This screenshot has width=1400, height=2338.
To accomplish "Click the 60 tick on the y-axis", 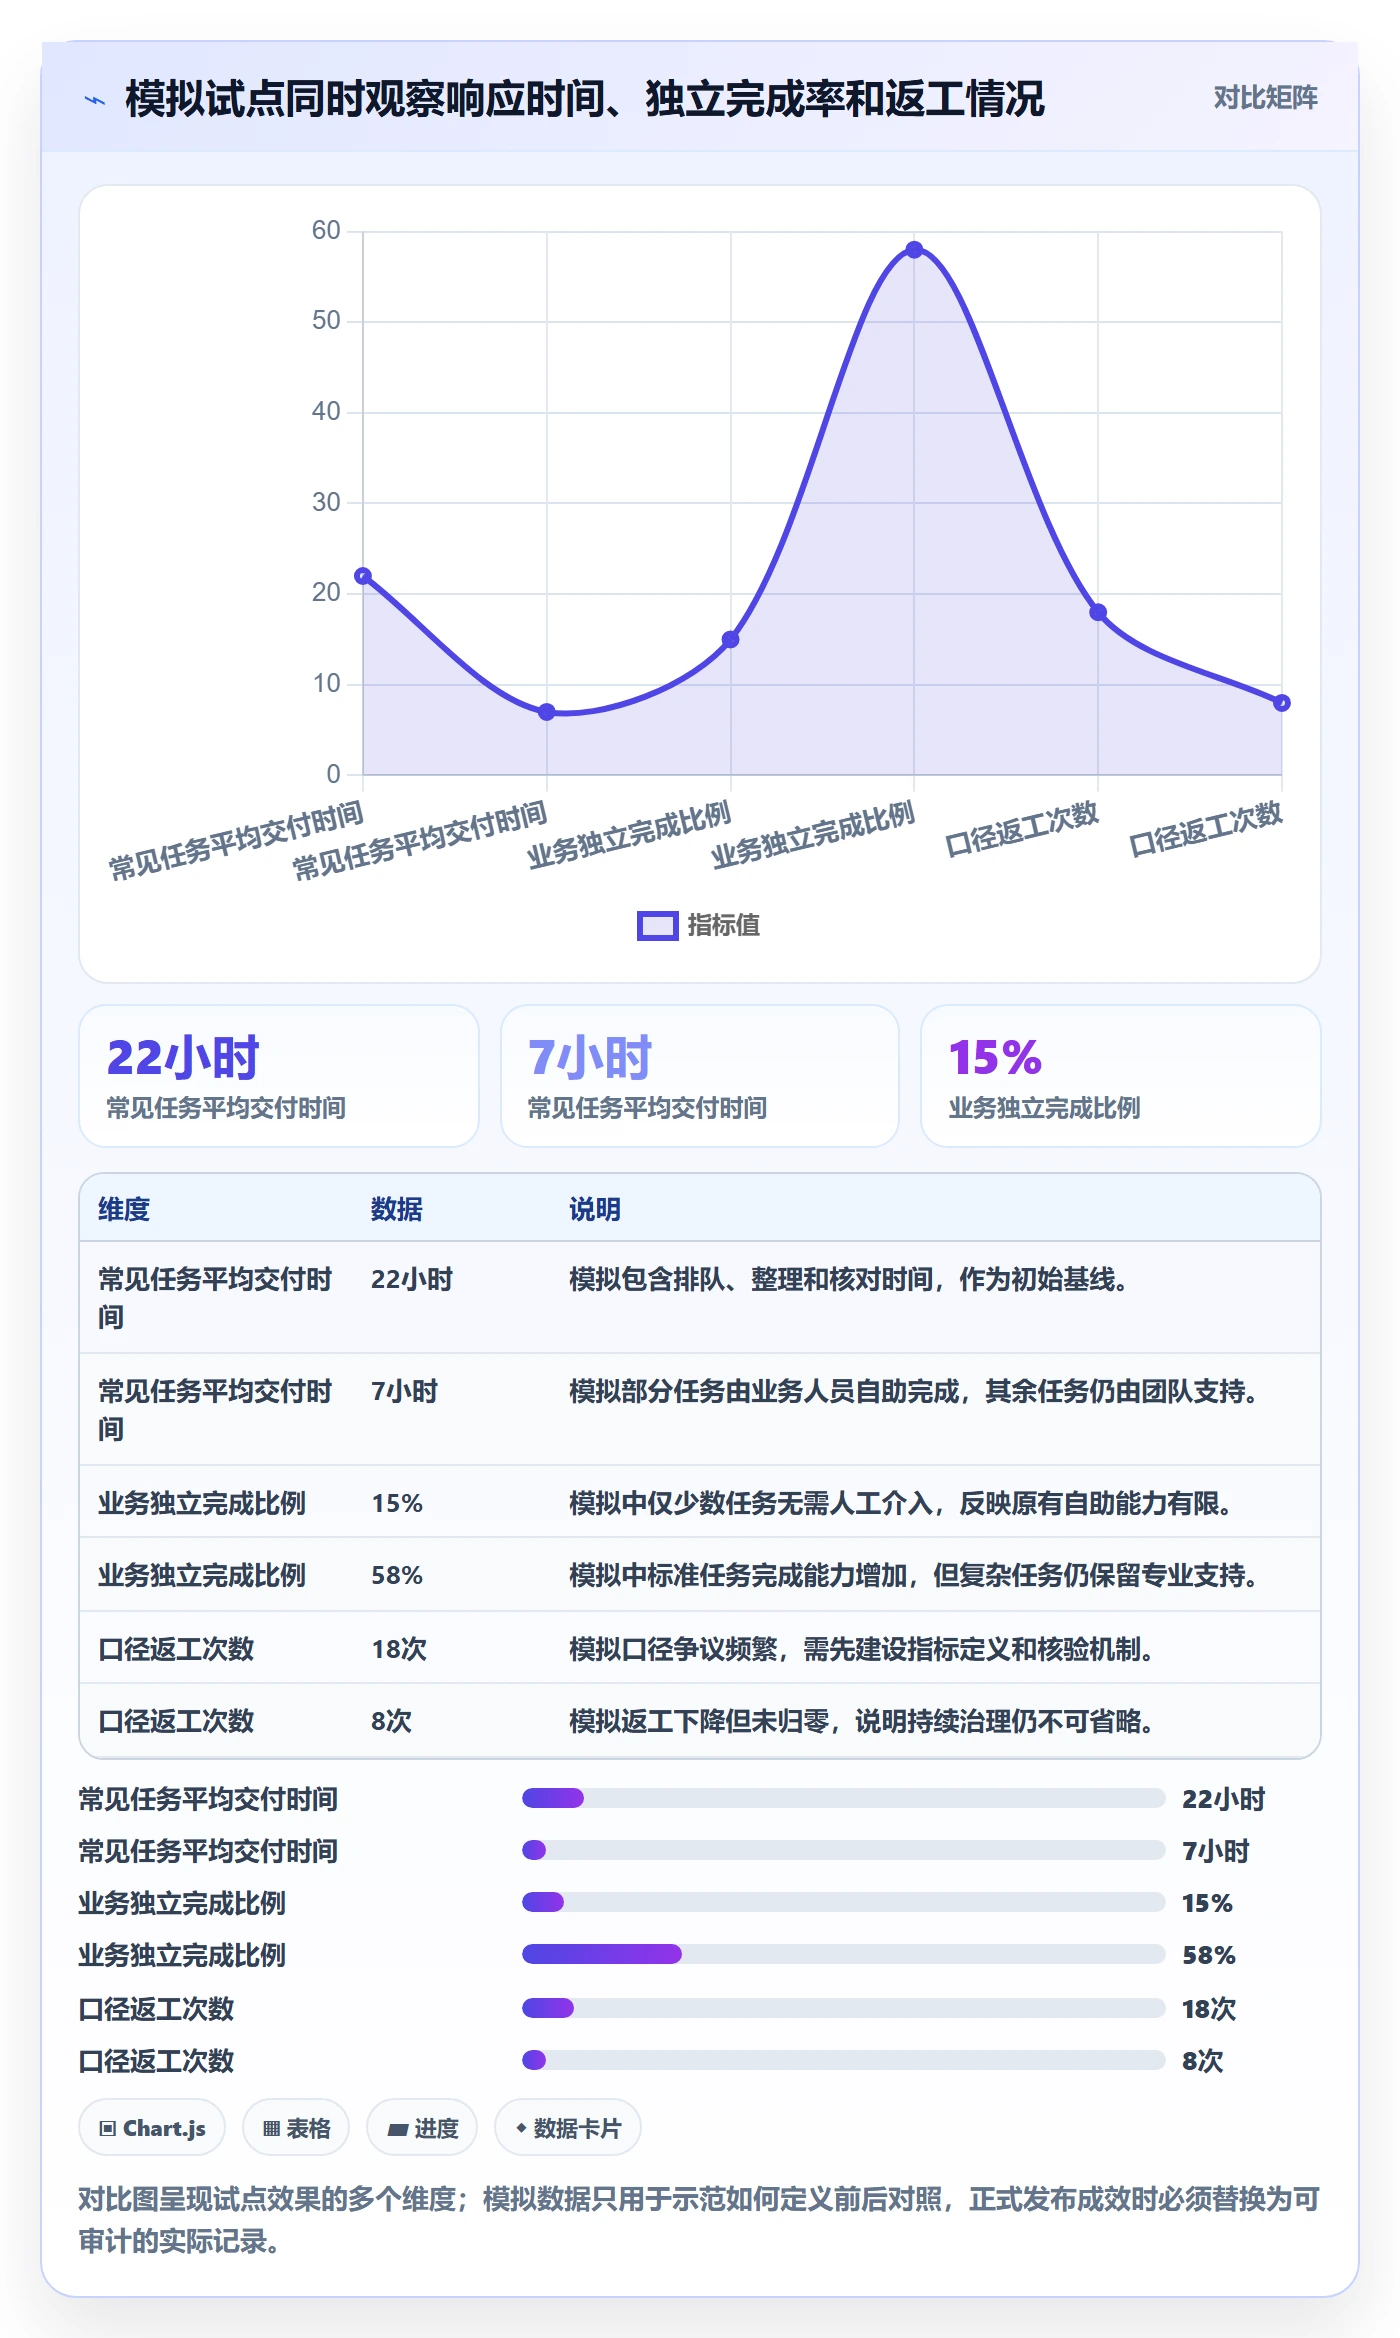I will 326,230.
